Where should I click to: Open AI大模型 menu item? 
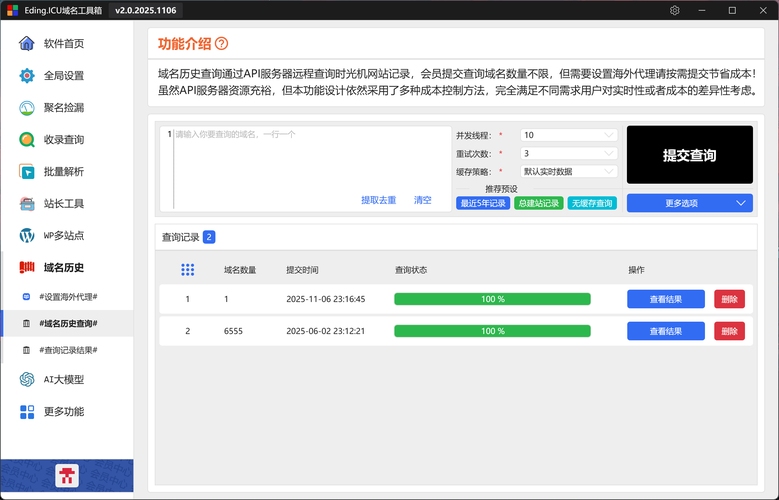pyautogui.click(x=67, y=380)
